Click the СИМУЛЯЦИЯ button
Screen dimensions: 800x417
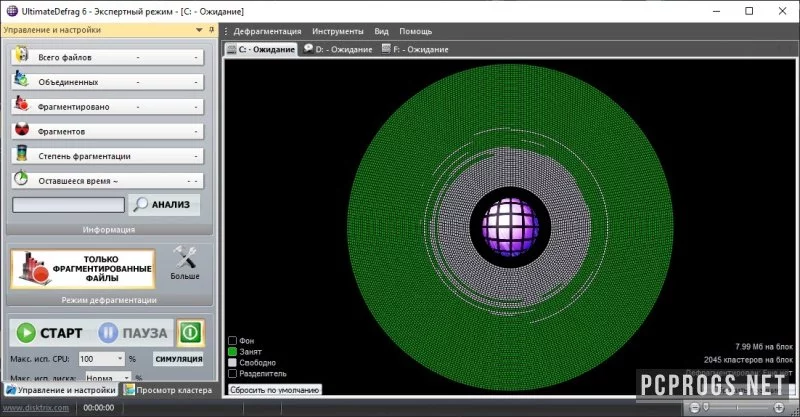click(x=179, y=359)
